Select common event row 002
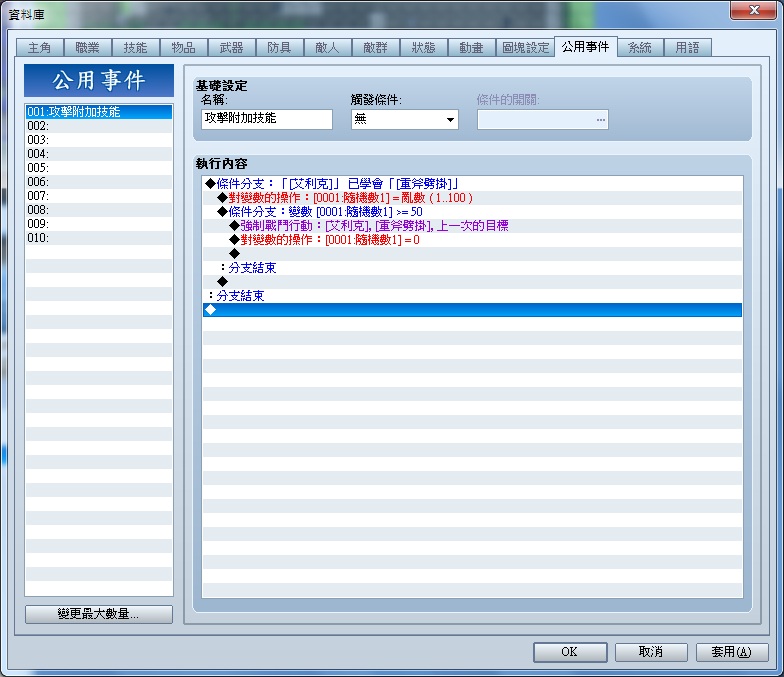Viewport: 784px width, 677px height. point(99,126)
